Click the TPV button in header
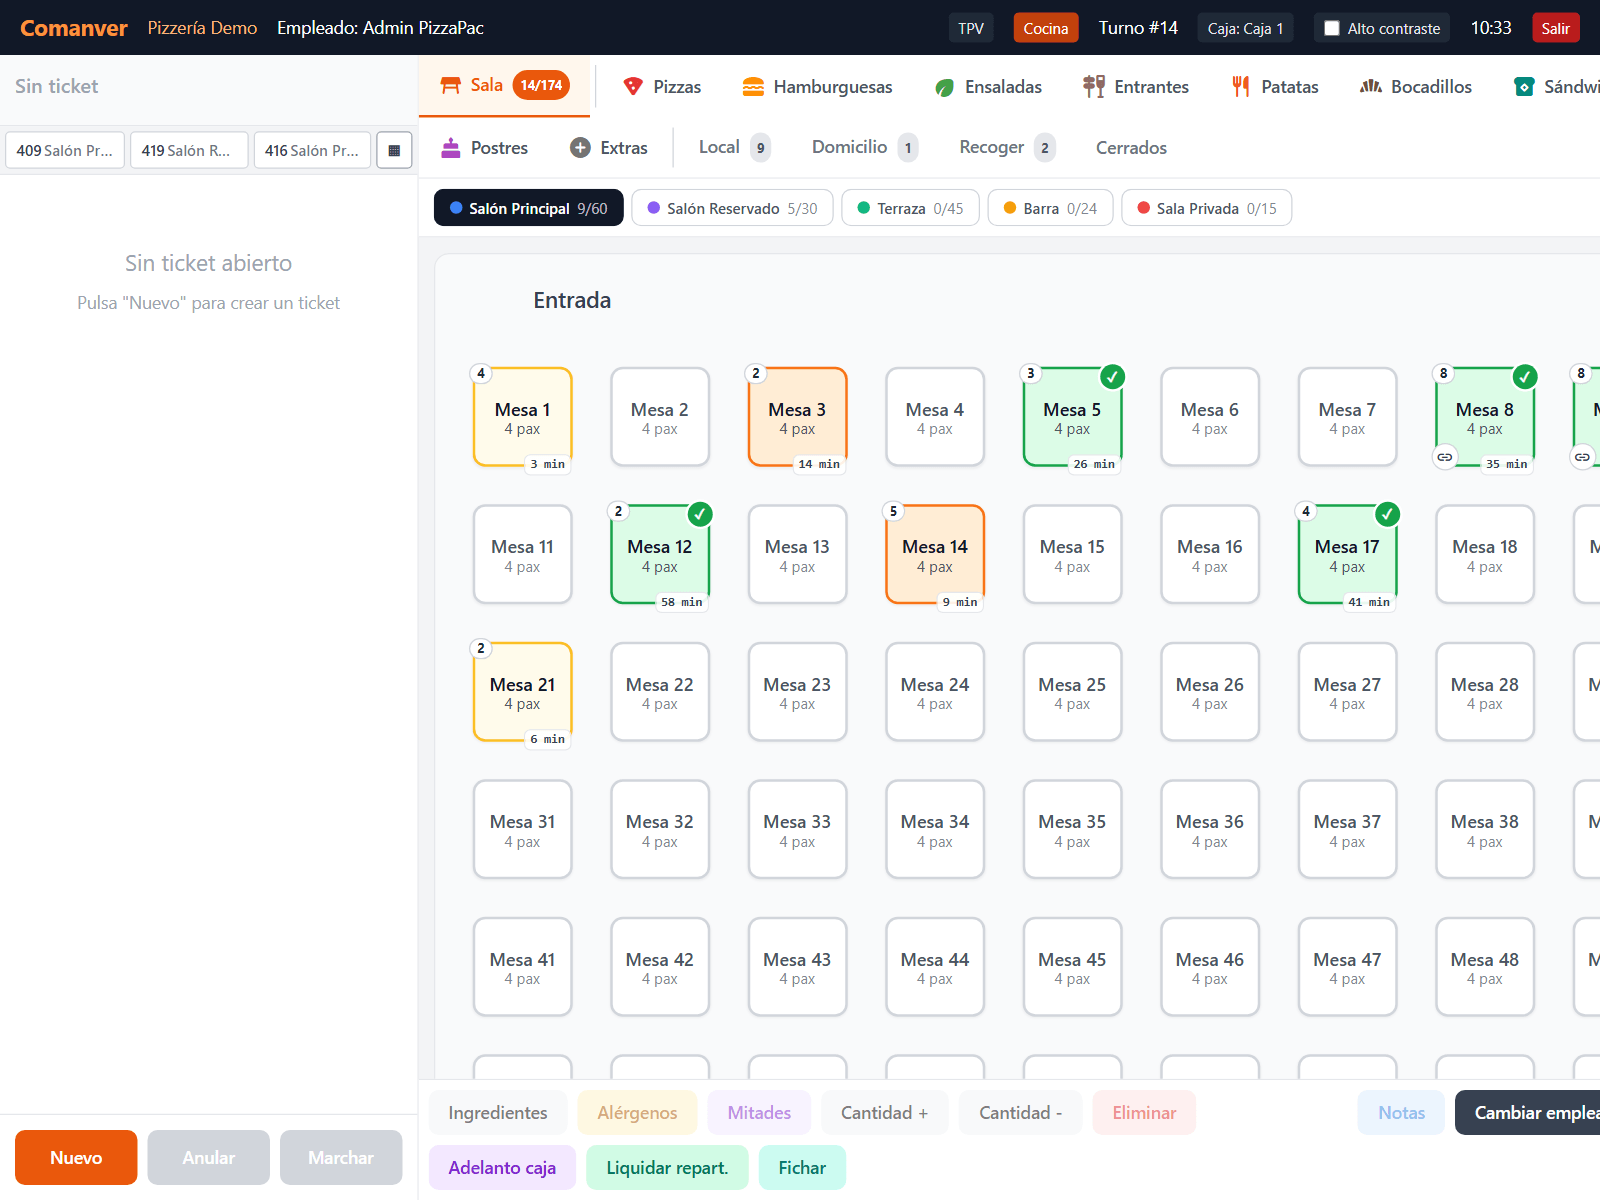 point(971,28)
